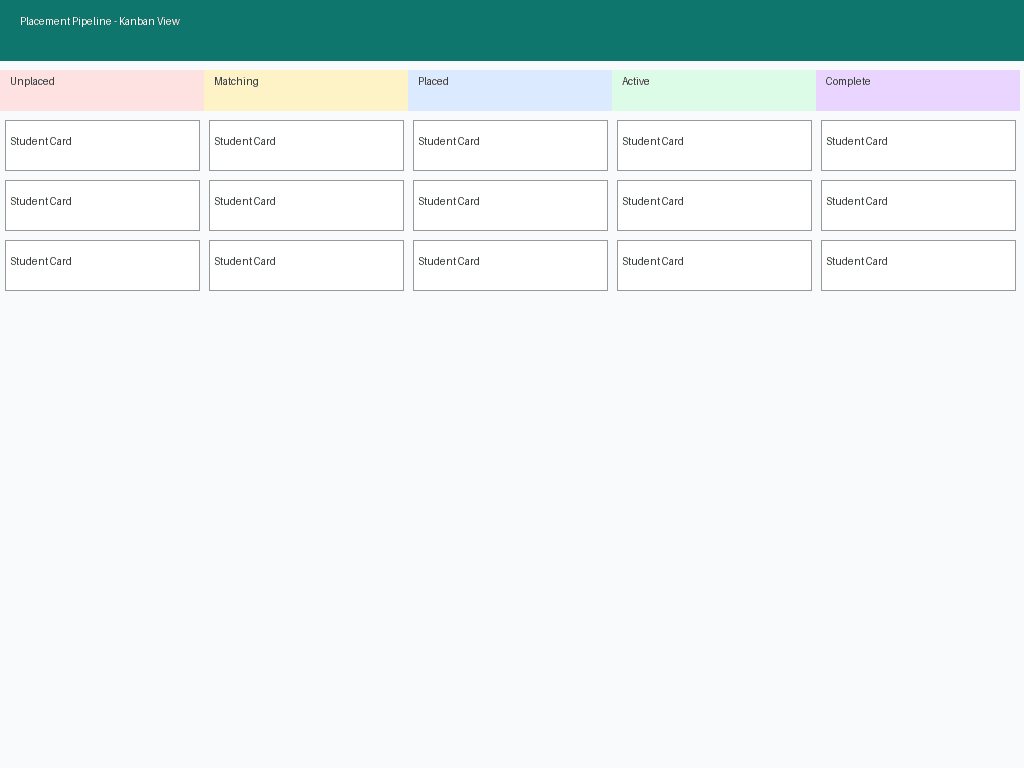Viewport: 1024px width, 768px height.
Task: Click the Active column header
Action: click(x=714, y=90)
